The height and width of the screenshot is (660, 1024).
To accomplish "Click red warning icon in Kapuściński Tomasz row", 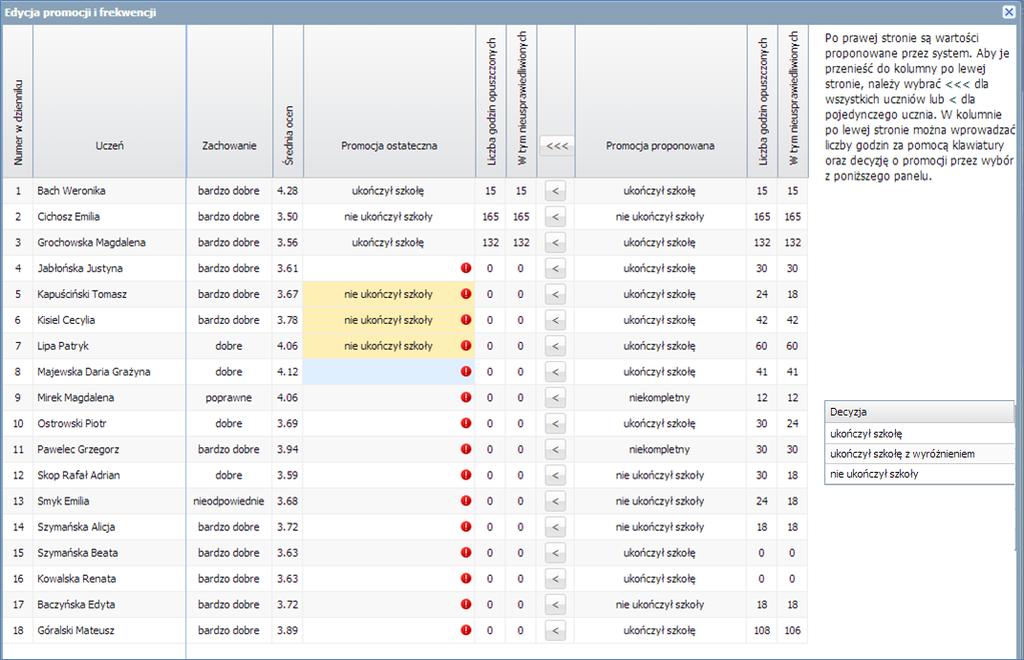I will click(466, 294).
